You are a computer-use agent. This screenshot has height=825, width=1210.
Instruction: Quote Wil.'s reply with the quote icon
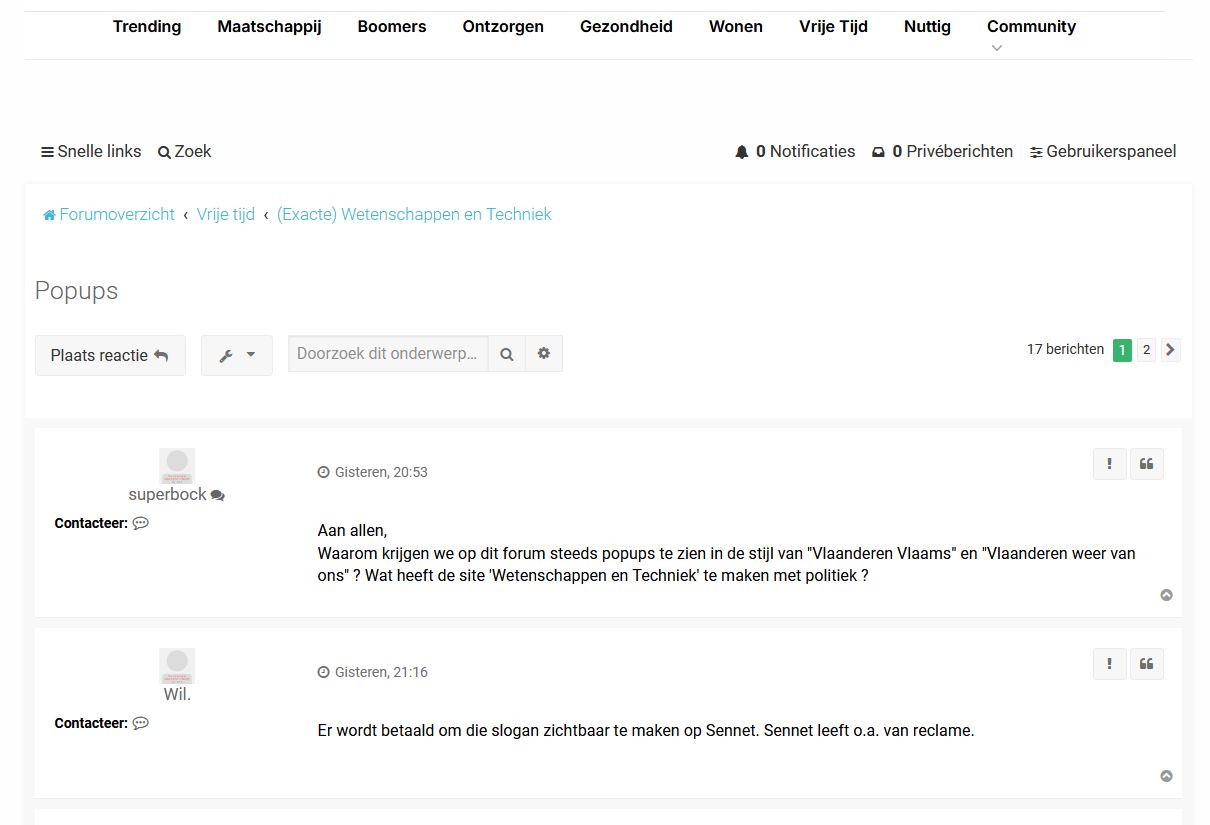pyautogui.click(x=1146, y=664)
